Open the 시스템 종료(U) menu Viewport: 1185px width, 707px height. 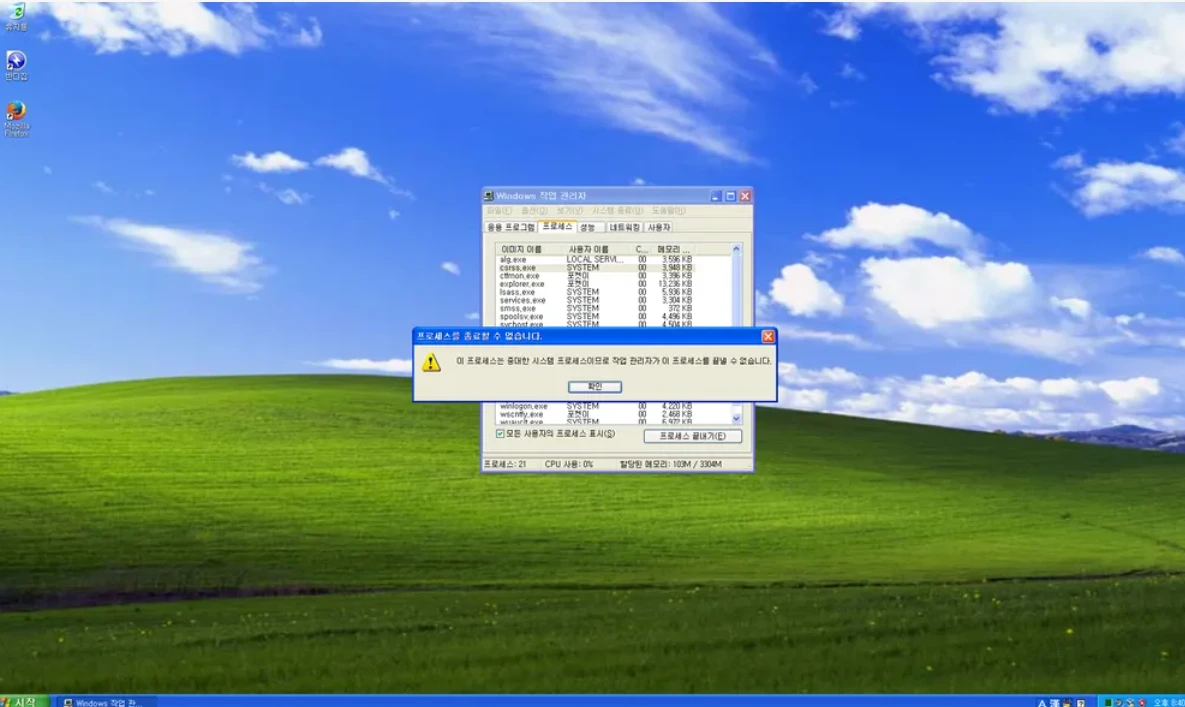point(617,211)
